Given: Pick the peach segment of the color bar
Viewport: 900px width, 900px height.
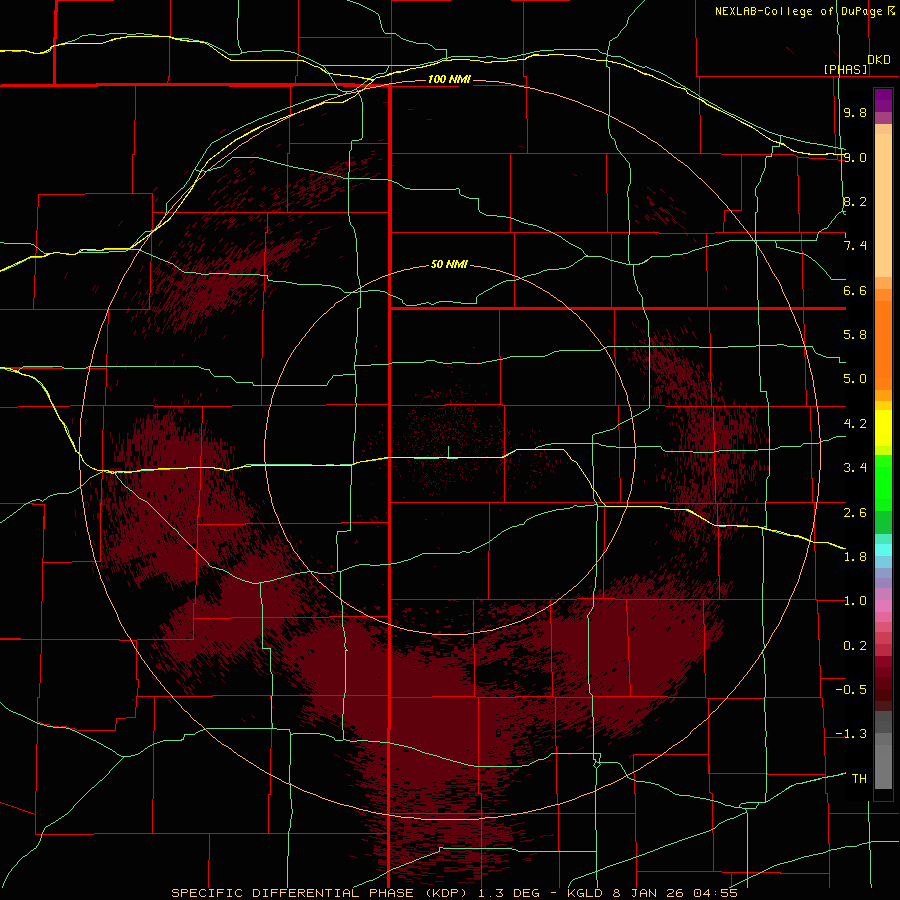Looking at the screenshot, I should coord(883,201).
